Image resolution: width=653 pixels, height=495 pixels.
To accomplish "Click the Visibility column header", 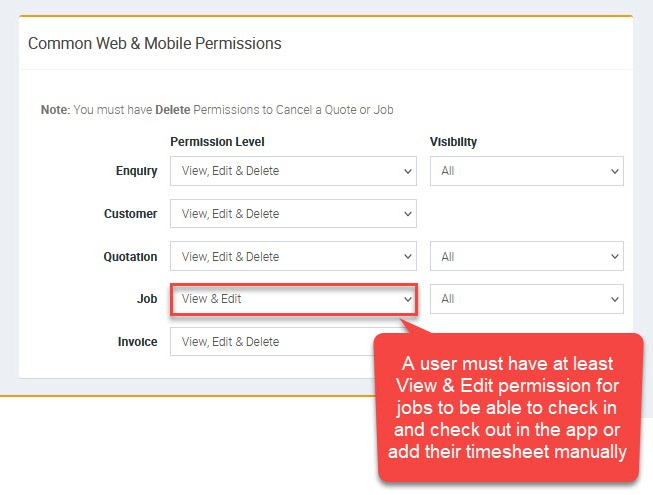I will tap(453, 142).
